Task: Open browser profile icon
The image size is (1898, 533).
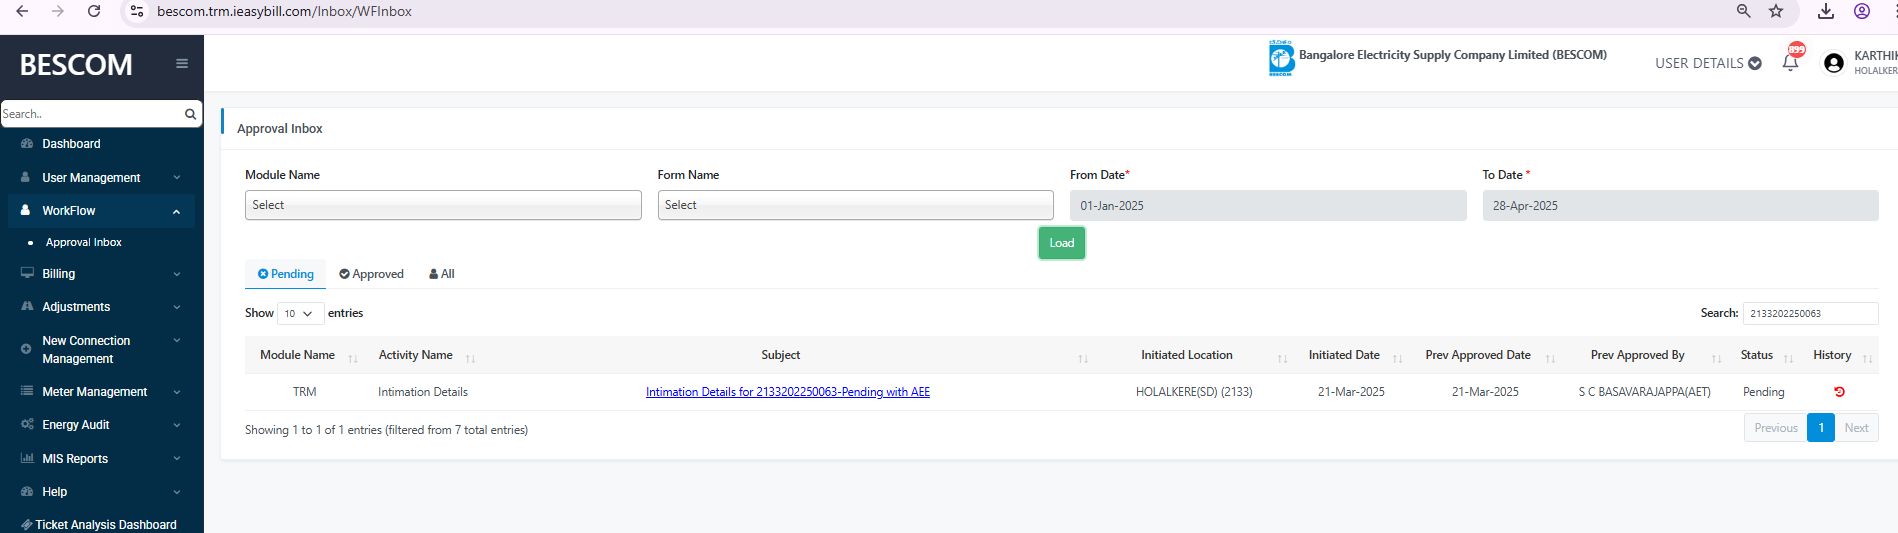Action: click(x=1862, y=11)
